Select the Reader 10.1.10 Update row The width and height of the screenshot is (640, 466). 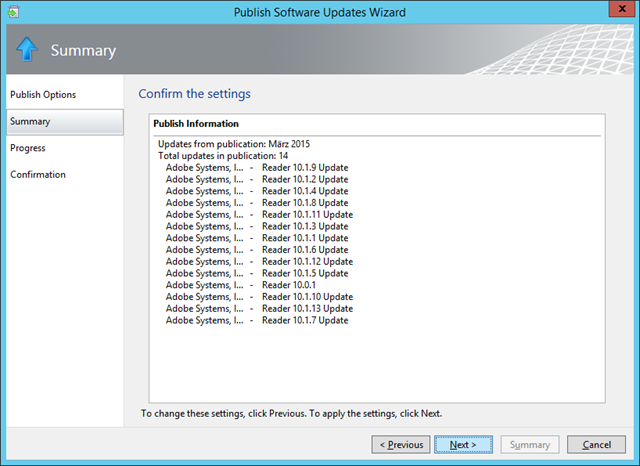[259, 297]
